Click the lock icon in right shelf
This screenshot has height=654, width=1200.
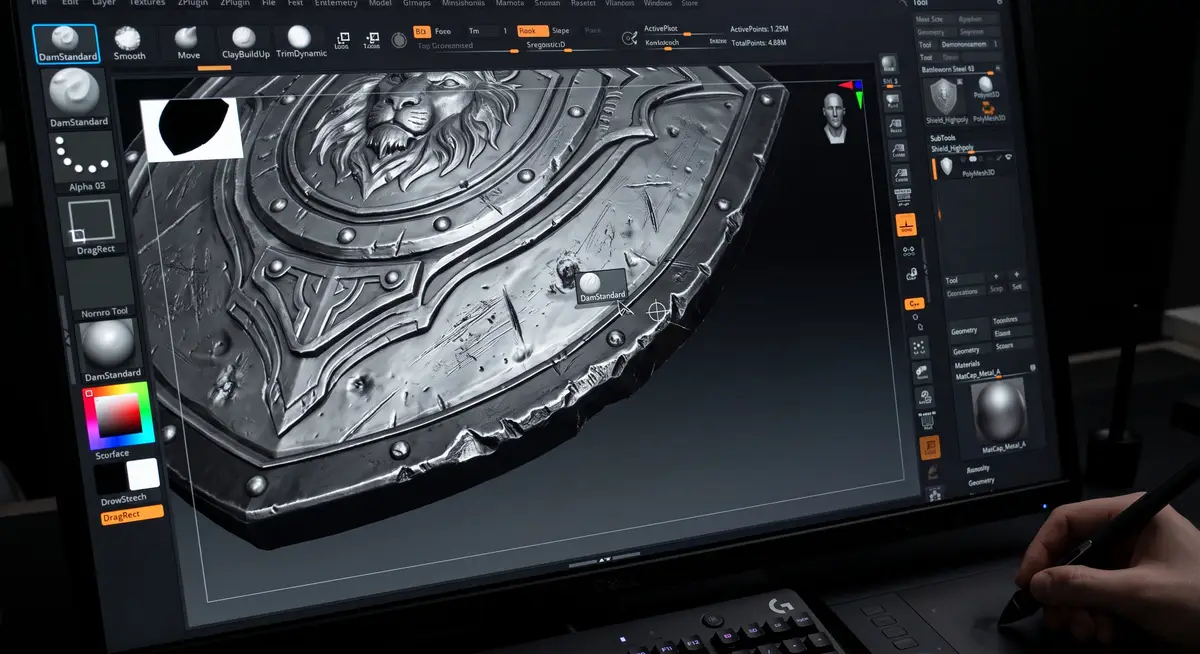coord(911,274)
